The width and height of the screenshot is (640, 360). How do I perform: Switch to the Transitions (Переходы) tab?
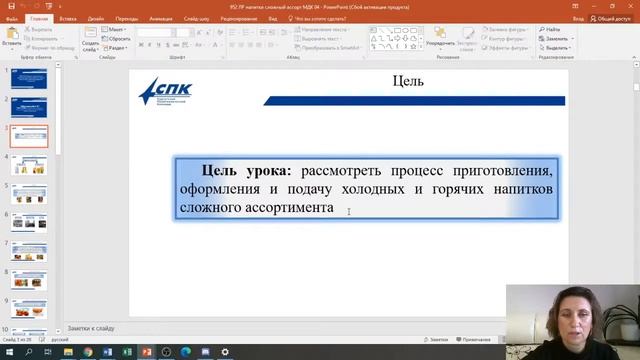(127, 19)
